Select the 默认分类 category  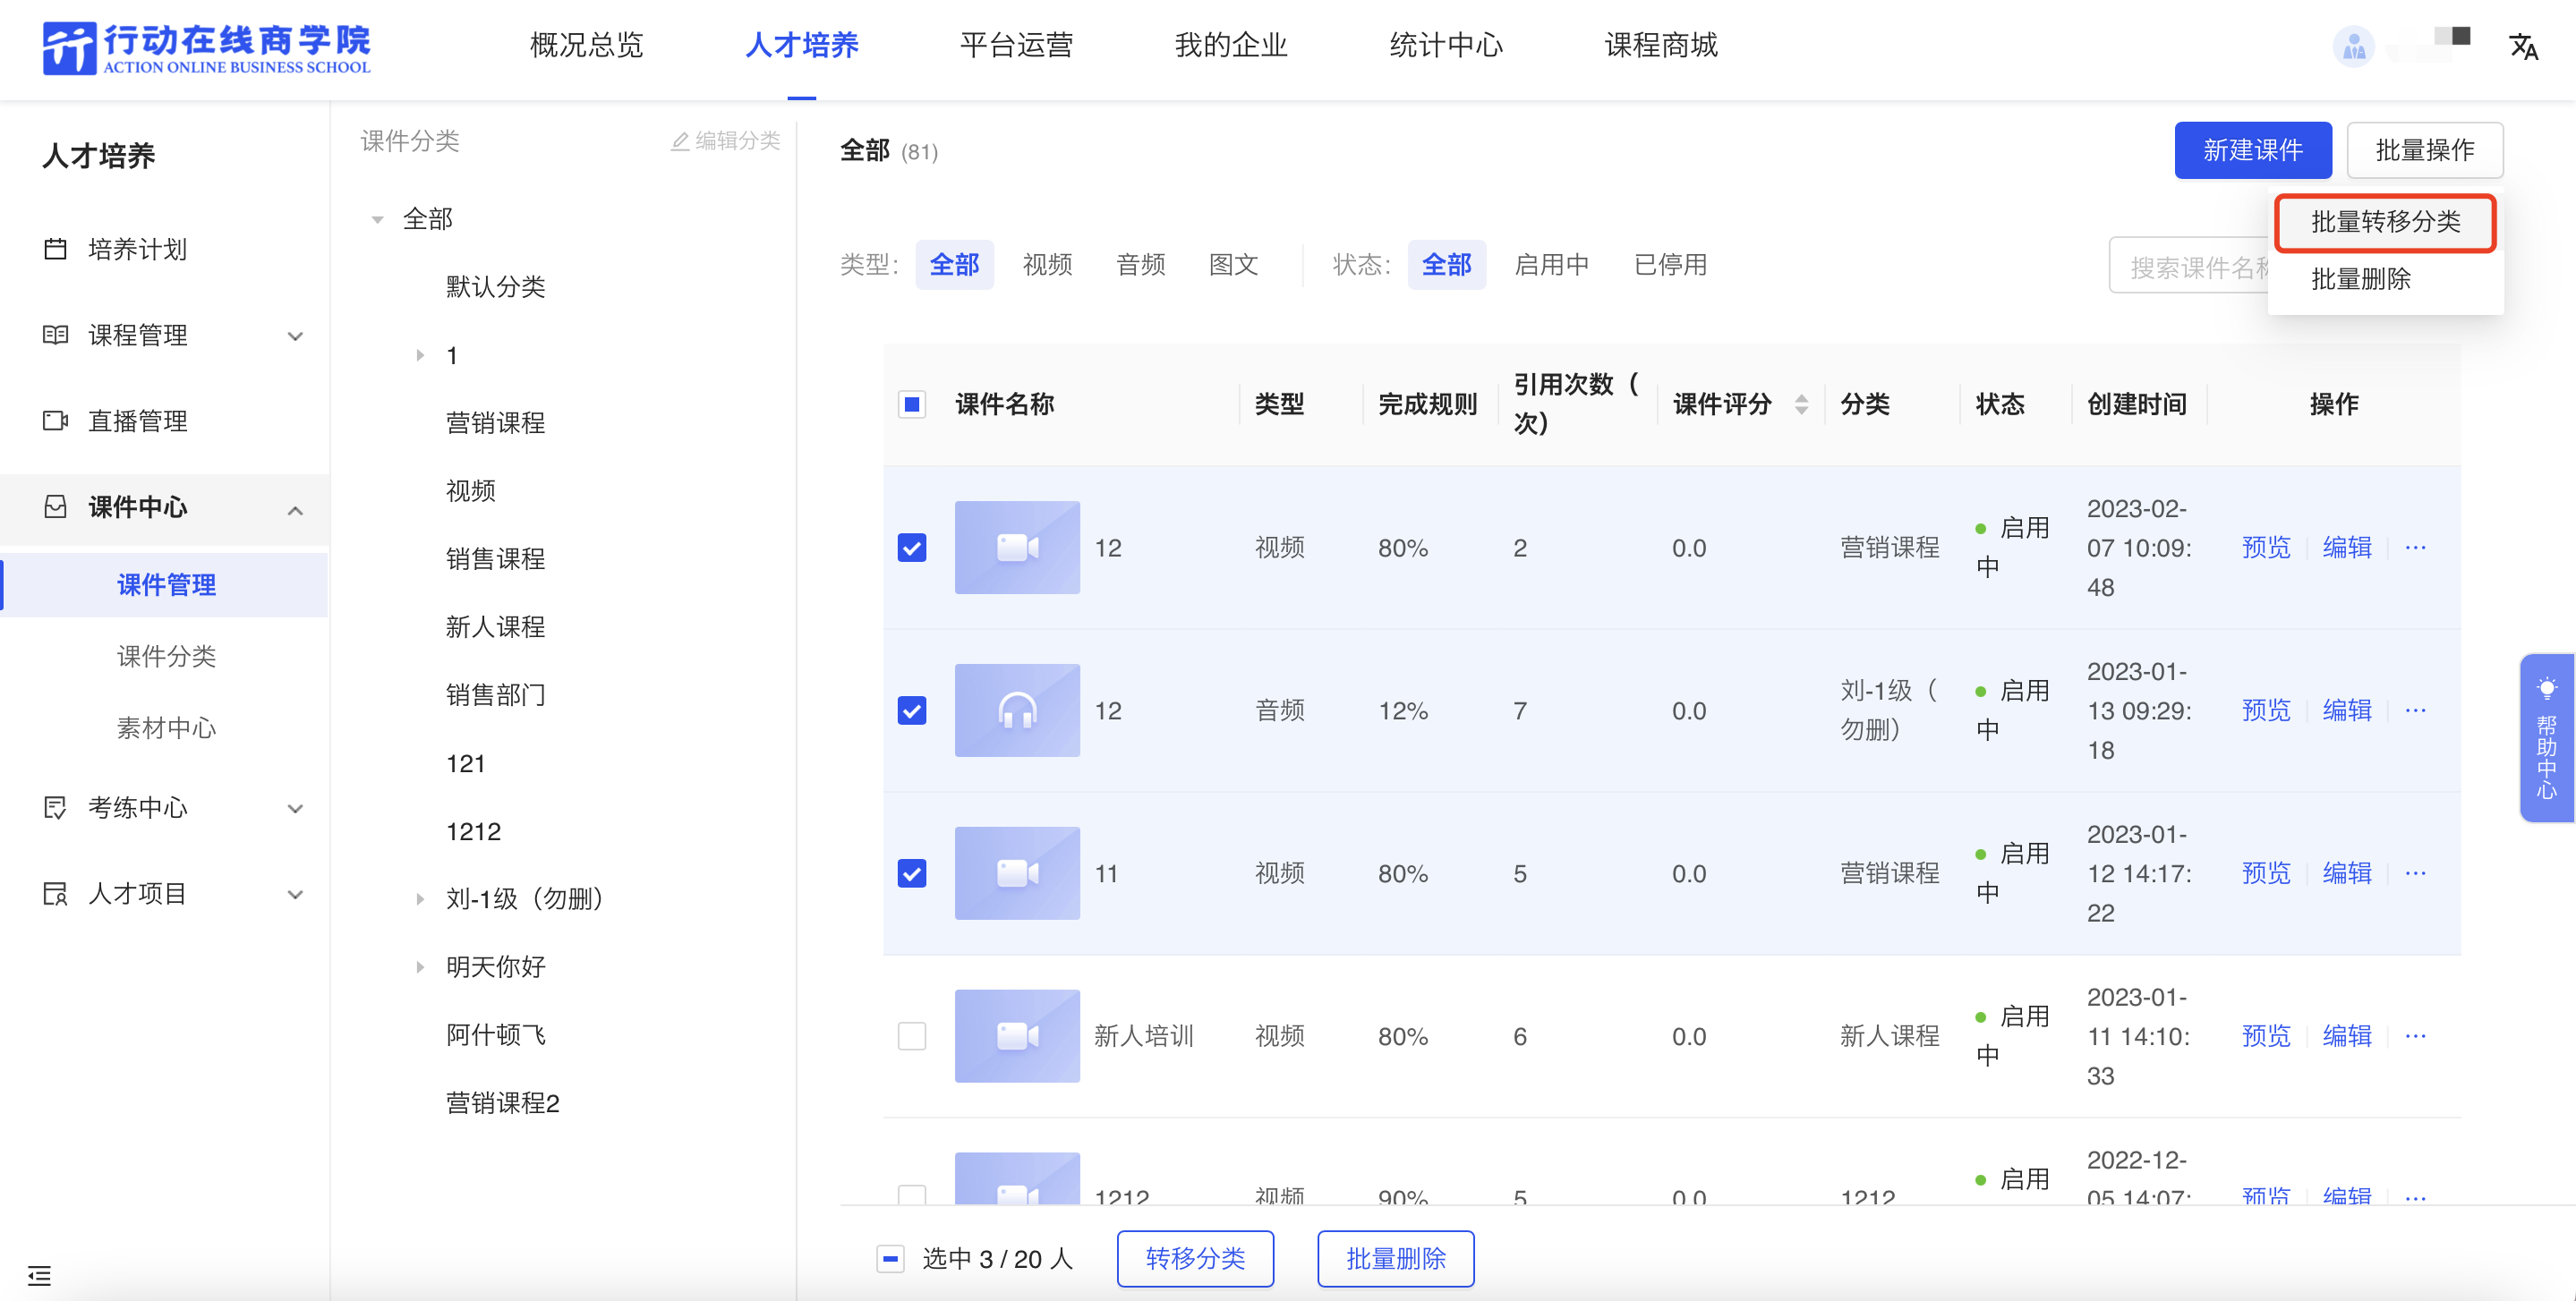point(495,287)
